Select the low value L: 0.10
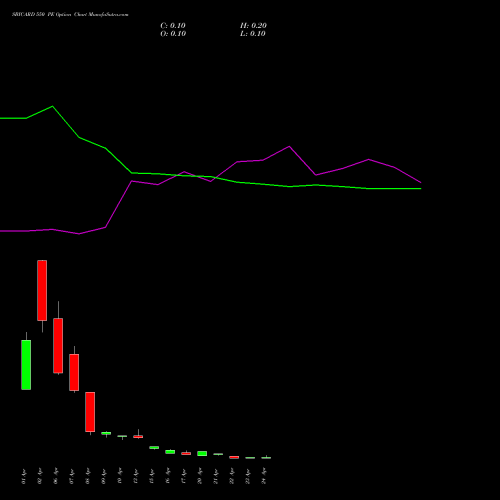 pos(253,34)
